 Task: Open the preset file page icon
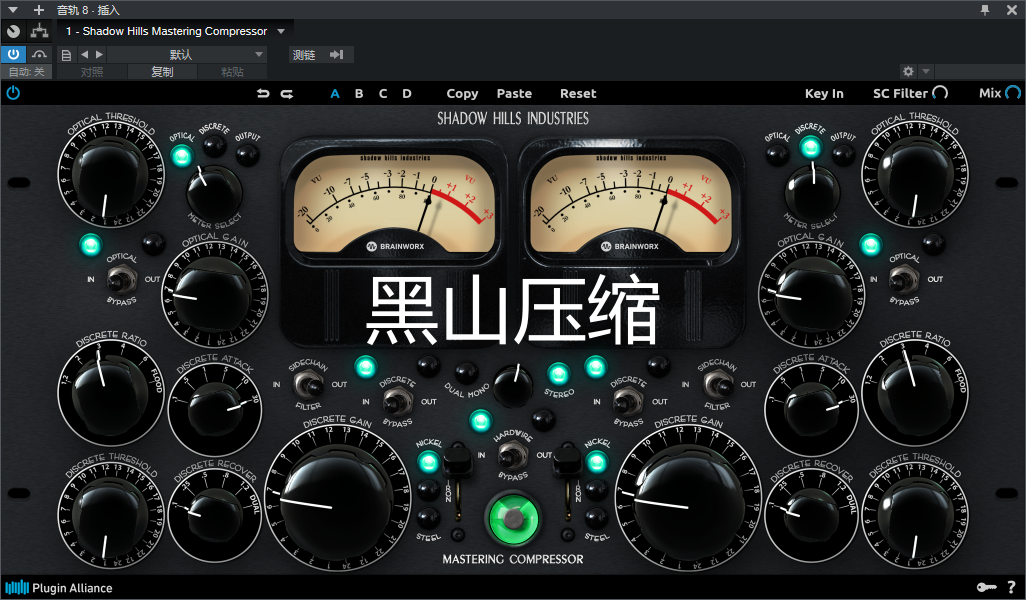click(x=66, y=55)
